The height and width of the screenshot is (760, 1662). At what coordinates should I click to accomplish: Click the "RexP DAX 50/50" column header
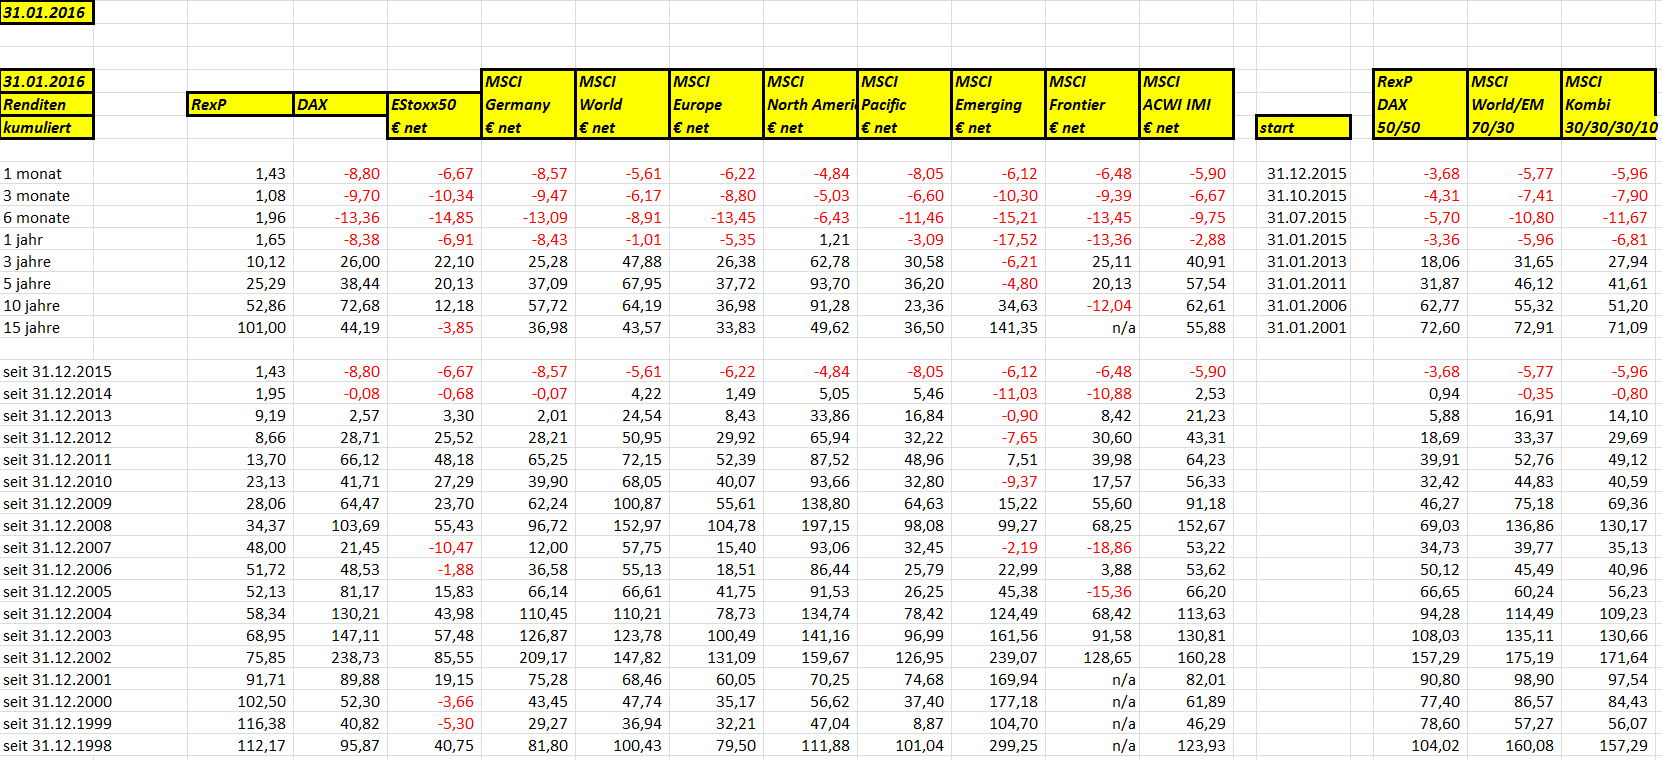pos(1421,104)
